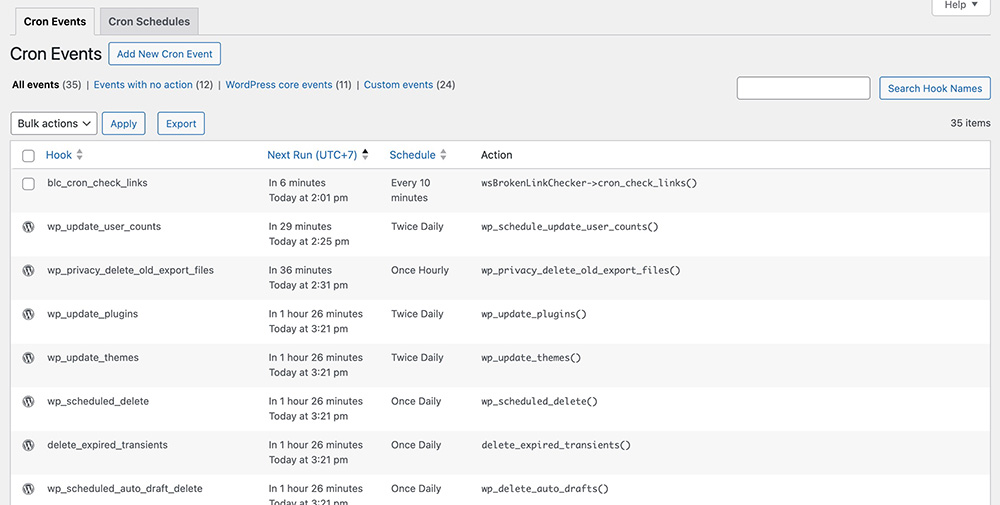The height and width of the screenshot is (505, 1000).
Task: Click Every 10 minutes schedule cell
Action: pos(411,190)
